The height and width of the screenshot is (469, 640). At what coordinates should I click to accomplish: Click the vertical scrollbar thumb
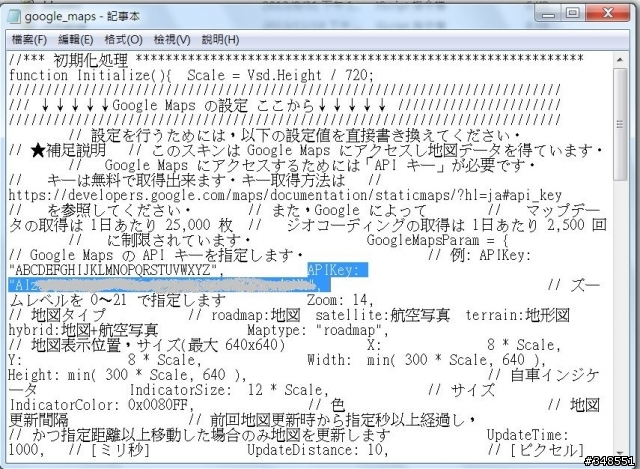(x=620, y=124)
